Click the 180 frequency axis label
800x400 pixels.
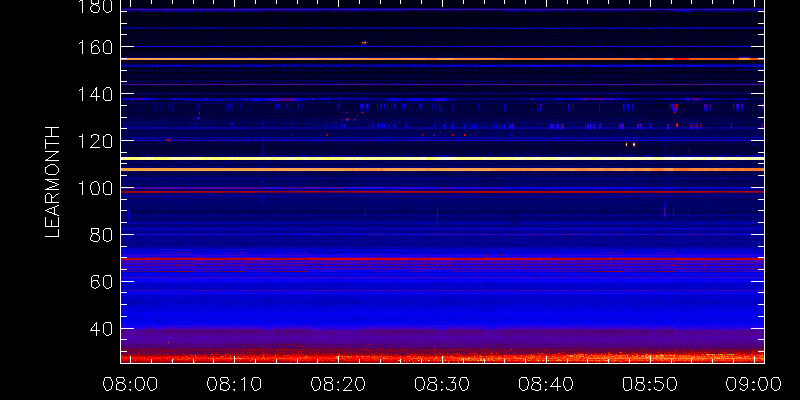point(94,7)
